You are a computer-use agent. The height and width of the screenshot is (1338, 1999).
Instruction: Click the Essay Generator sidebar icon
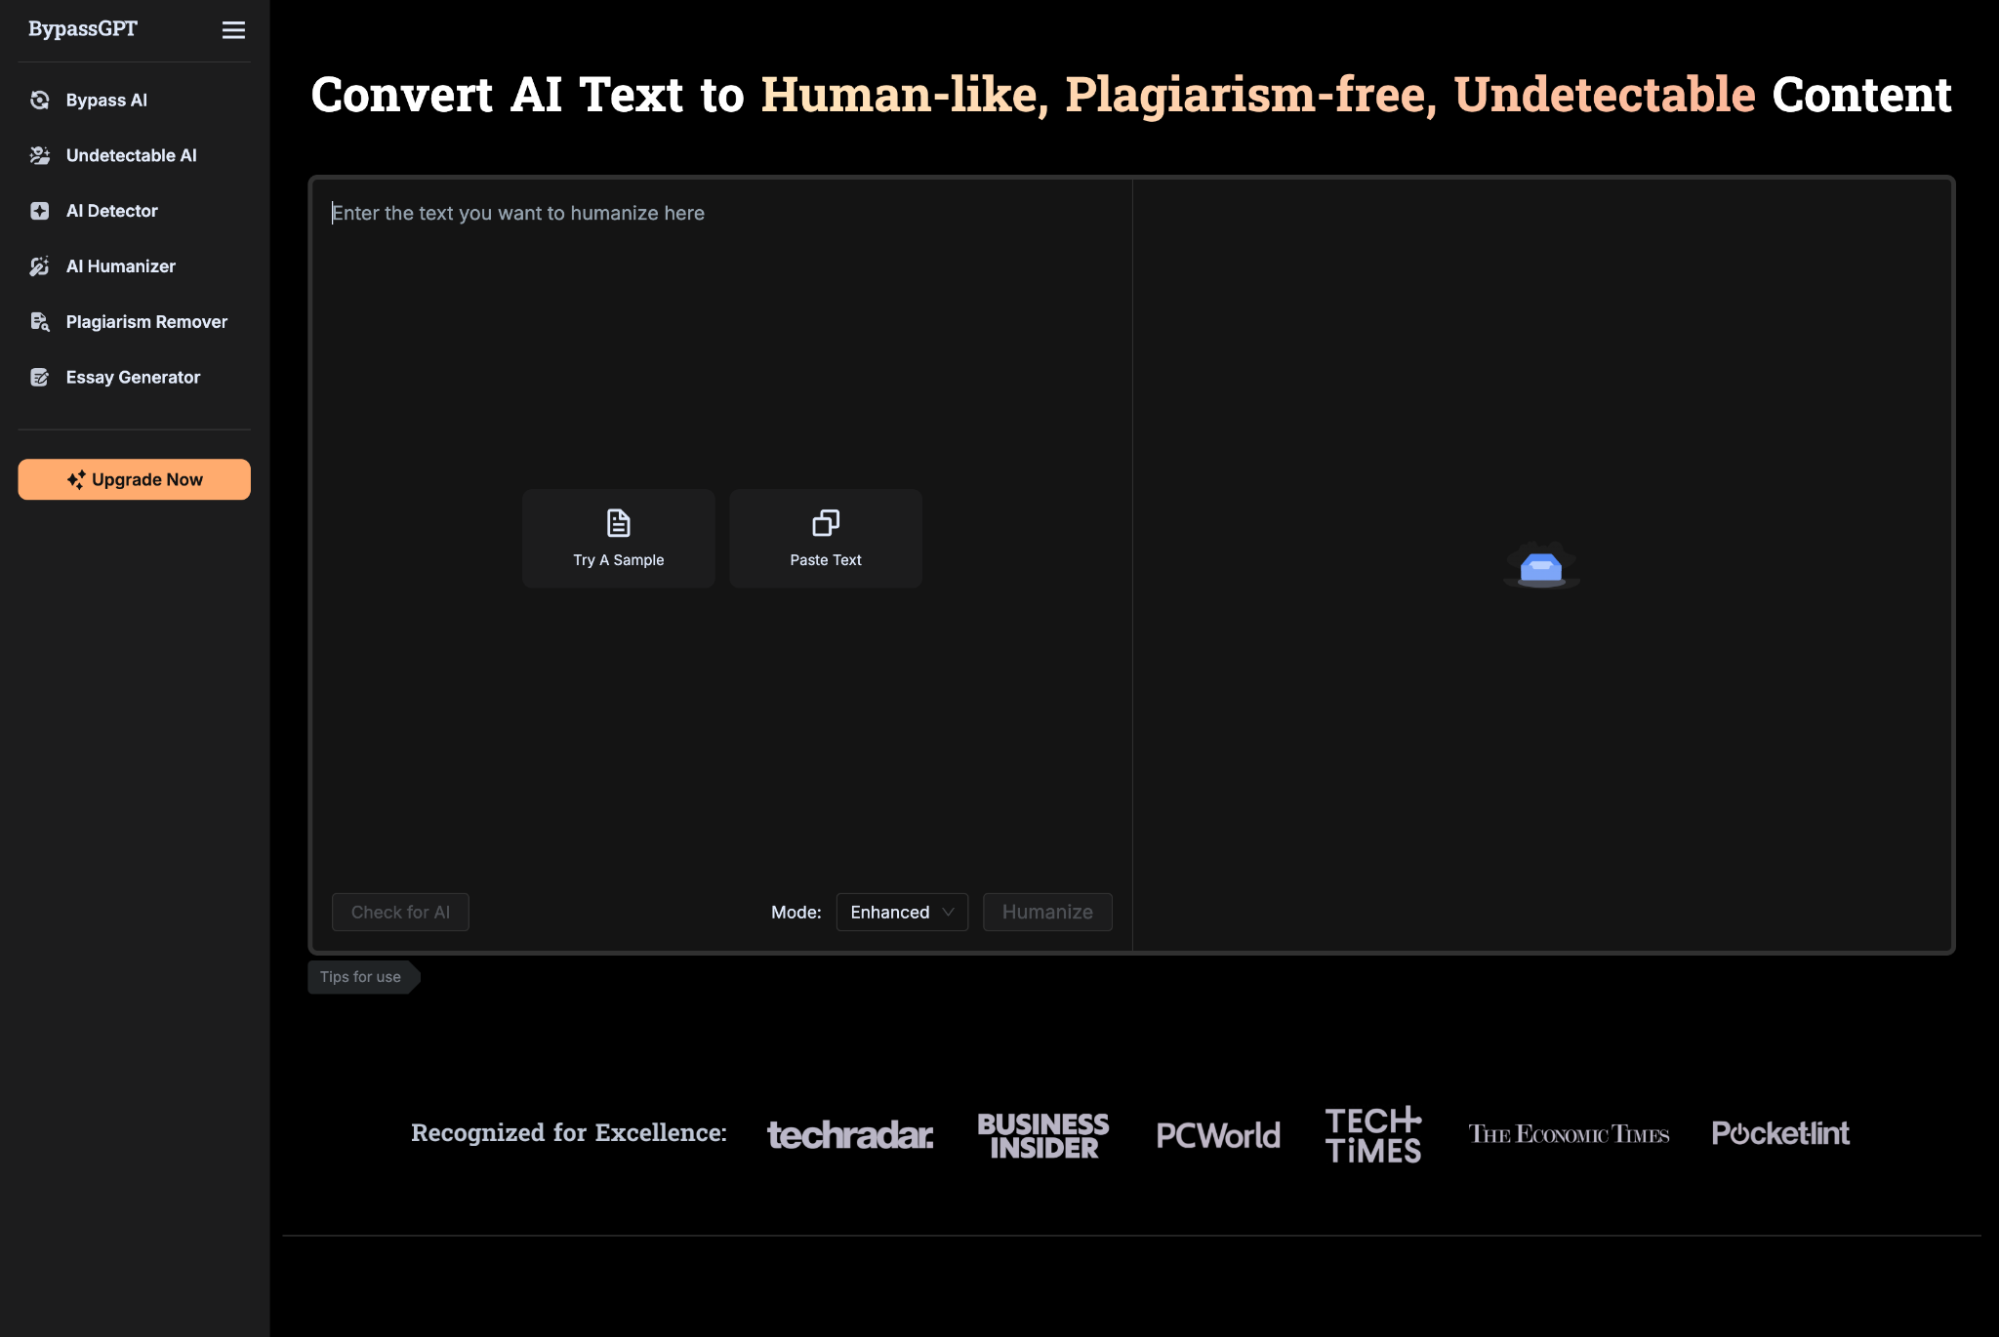[40, 377]
